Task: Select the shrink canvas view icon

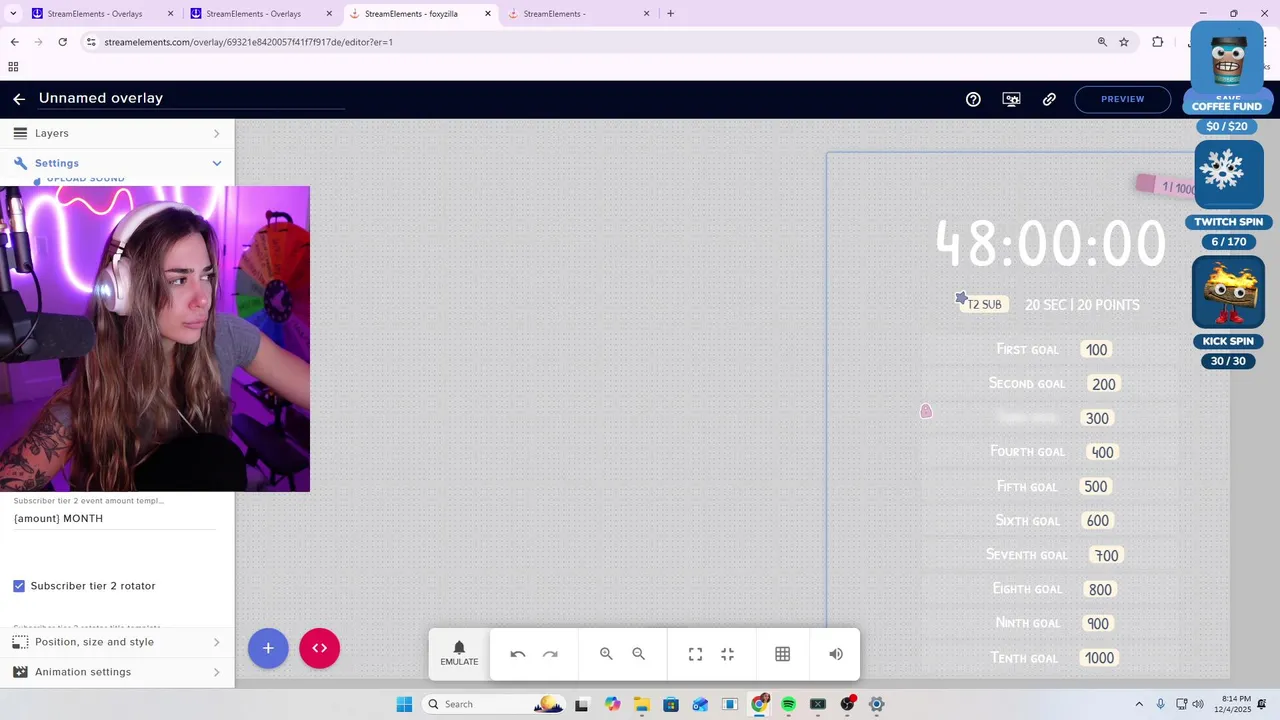Action: tap(728, 654)
